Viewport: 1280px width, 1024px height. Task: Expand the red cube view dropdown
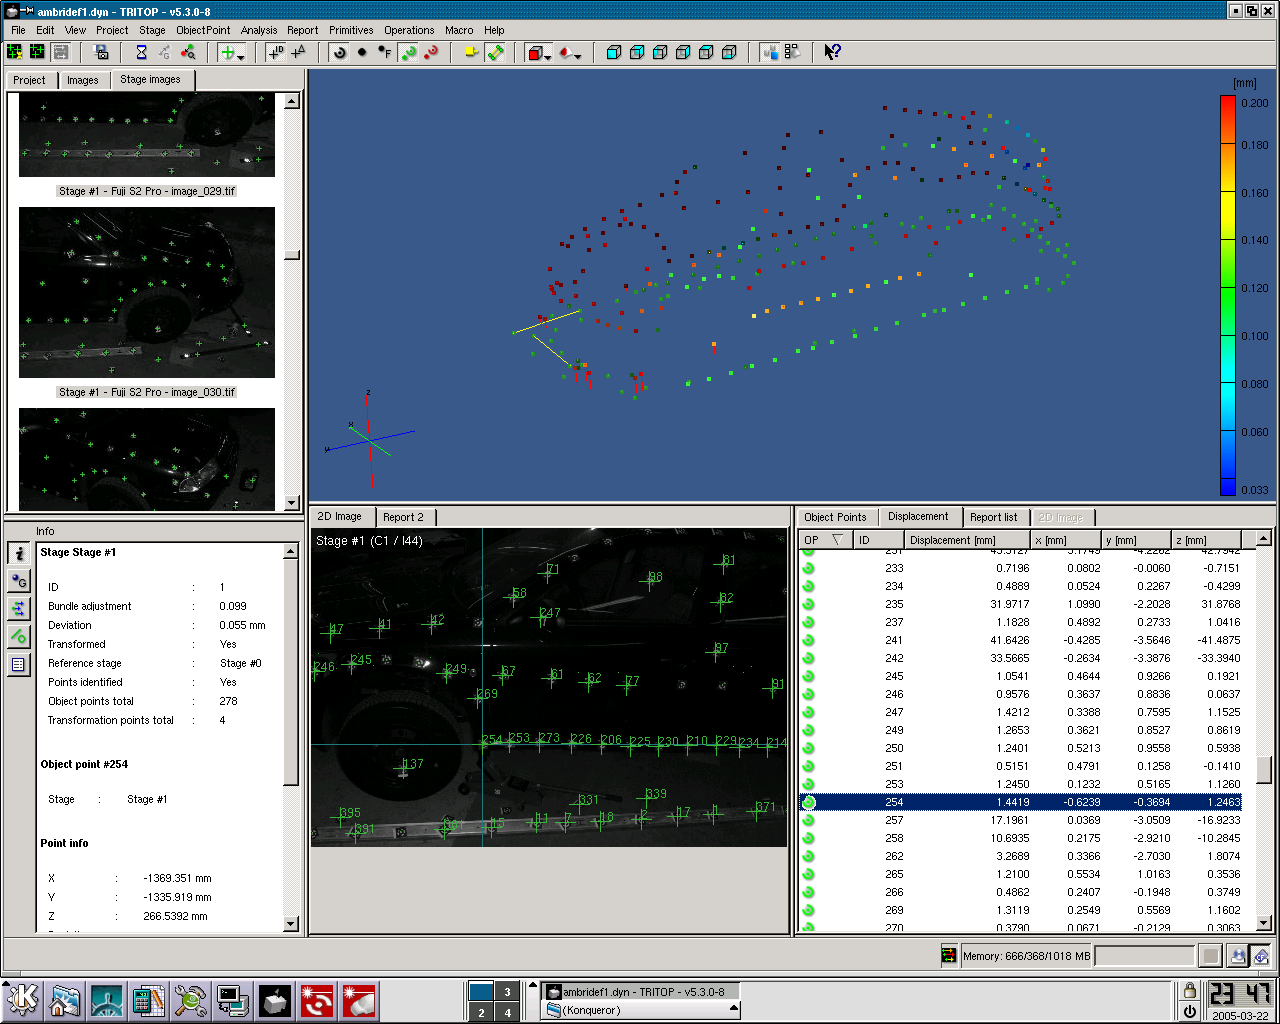[548, 55]
